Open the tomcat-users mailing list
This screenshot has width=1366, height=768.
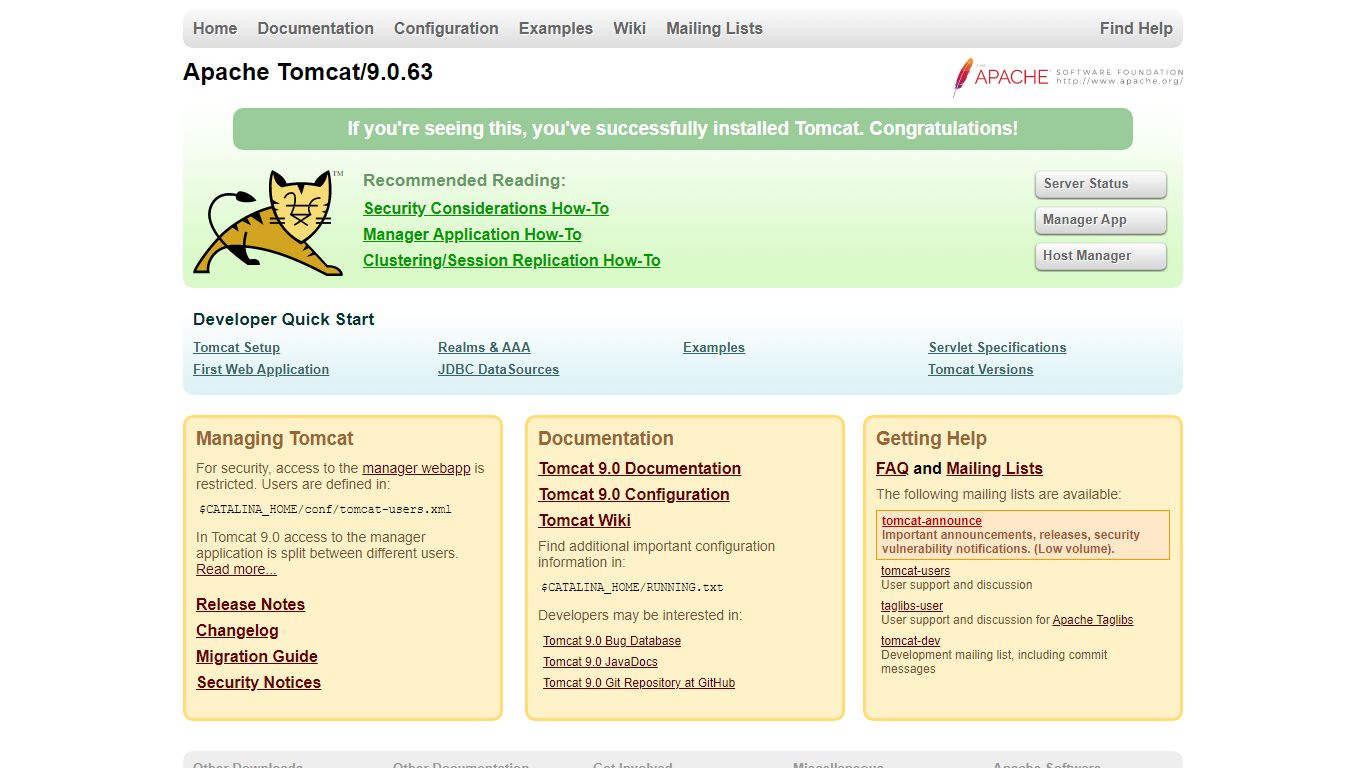pos(916,571)
